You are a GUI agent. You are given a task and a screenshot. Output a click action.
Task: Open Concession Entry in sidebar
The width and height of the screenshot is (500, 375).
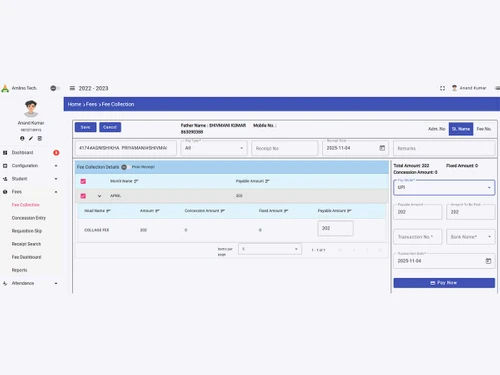(29, 218)
